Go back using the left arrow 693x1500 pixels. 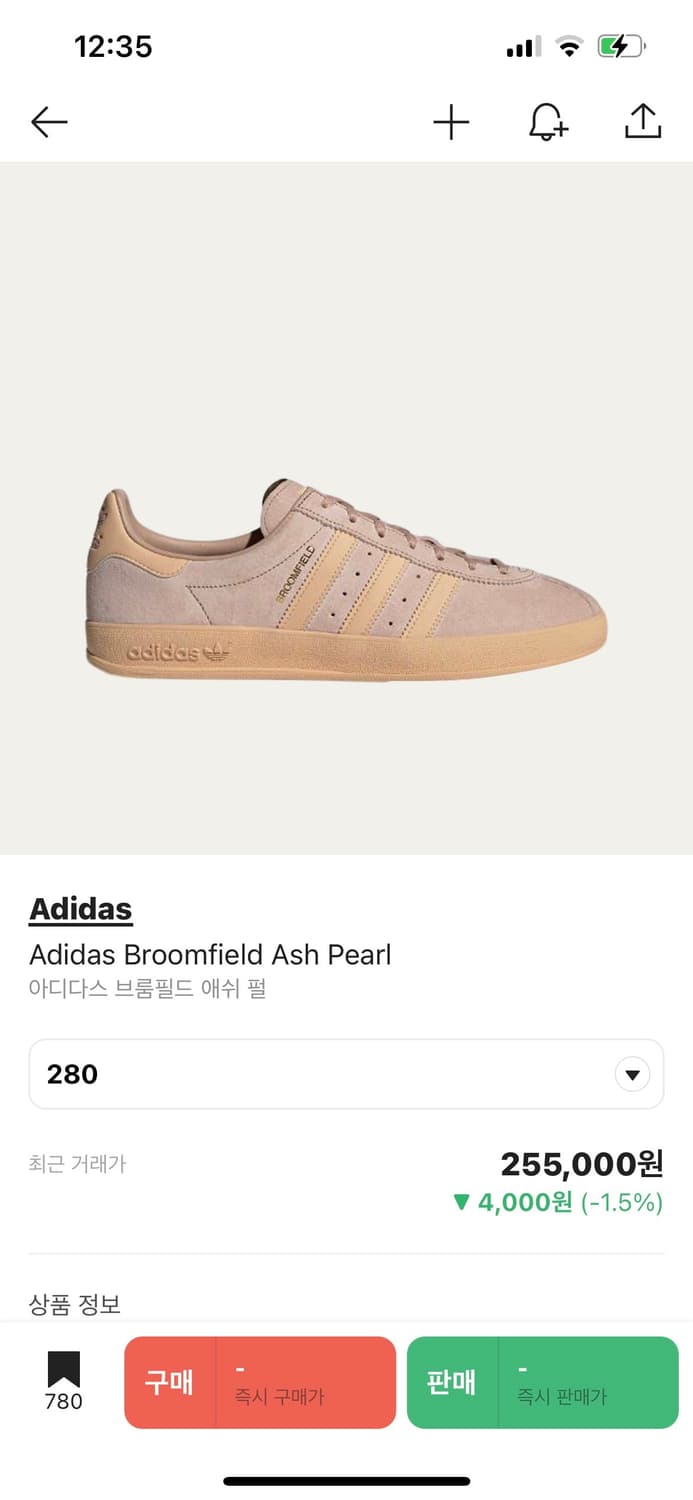[x=49, y=122]
